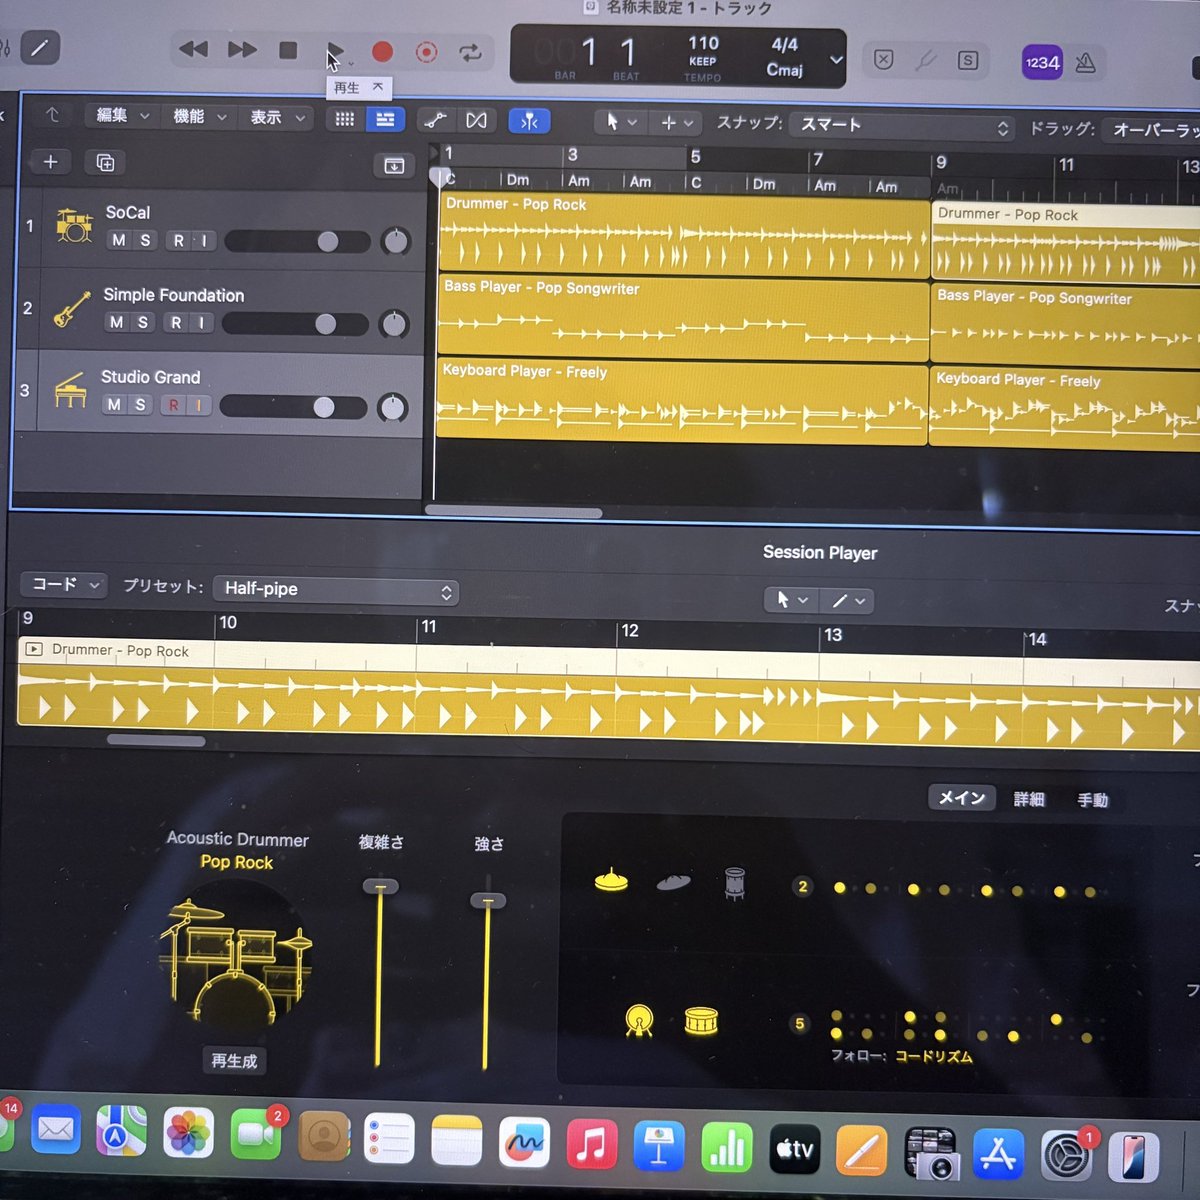
Task: Open Session Player pencil tool menu
Action: point(847,601)
